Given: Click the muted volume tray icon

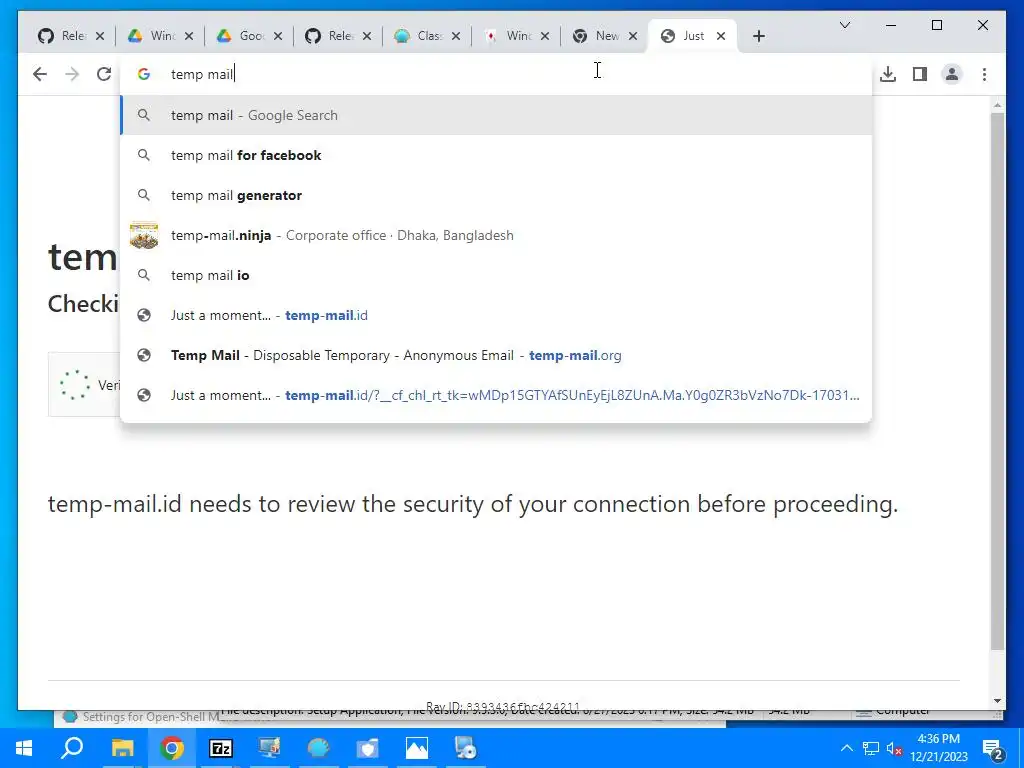Looking at the screenshot, I should click(x=894, y=748).
